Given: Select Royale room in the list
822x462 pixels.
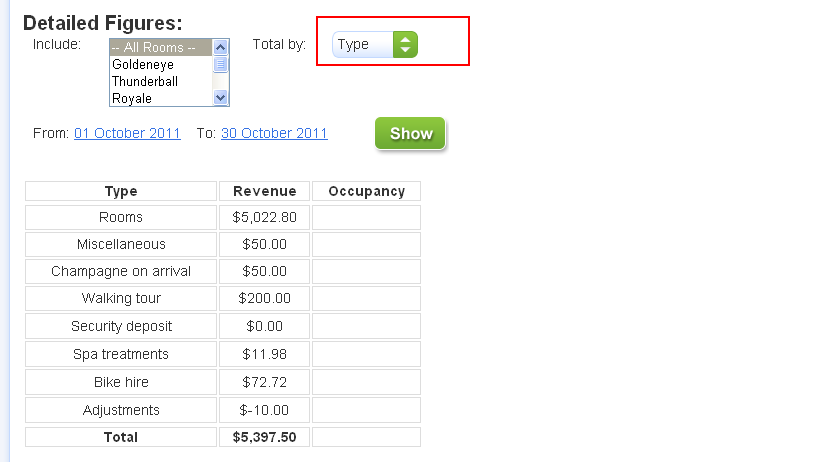Looking at the screenshot, I should [x=161, y=98].
